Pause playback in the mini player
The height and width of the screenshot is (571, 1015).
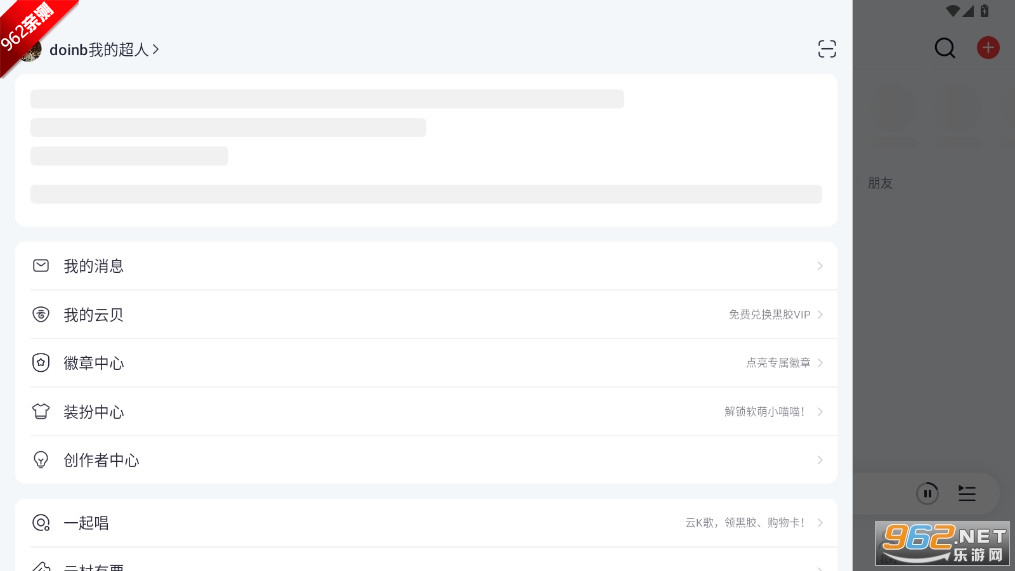(x=927, y=493)
